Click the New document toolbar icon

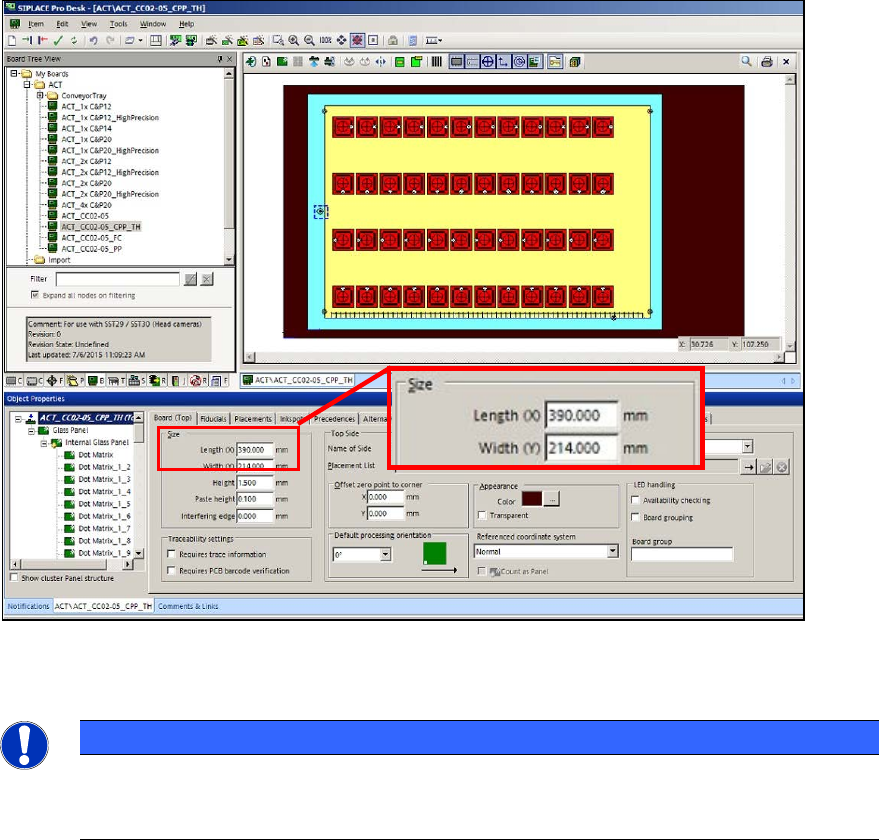[12, 40]
